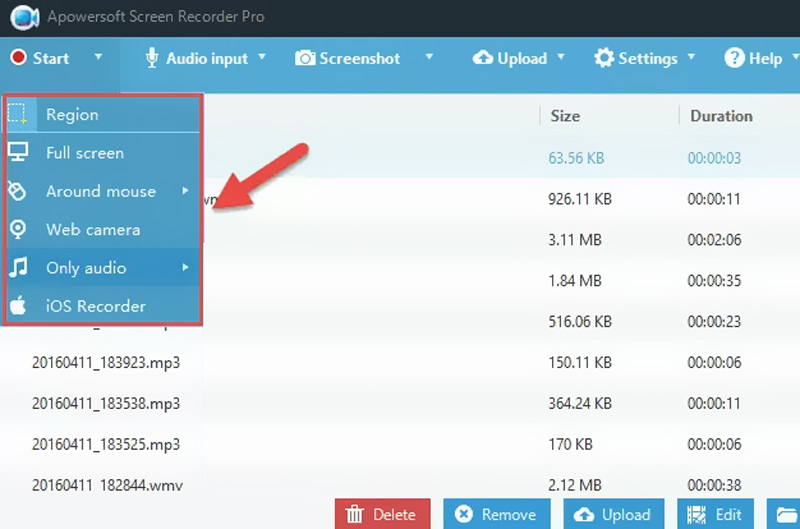This screenshot has height=529, width=800.
Task: Expand the Only audio submenu arrow
Action: click(186, 267)
